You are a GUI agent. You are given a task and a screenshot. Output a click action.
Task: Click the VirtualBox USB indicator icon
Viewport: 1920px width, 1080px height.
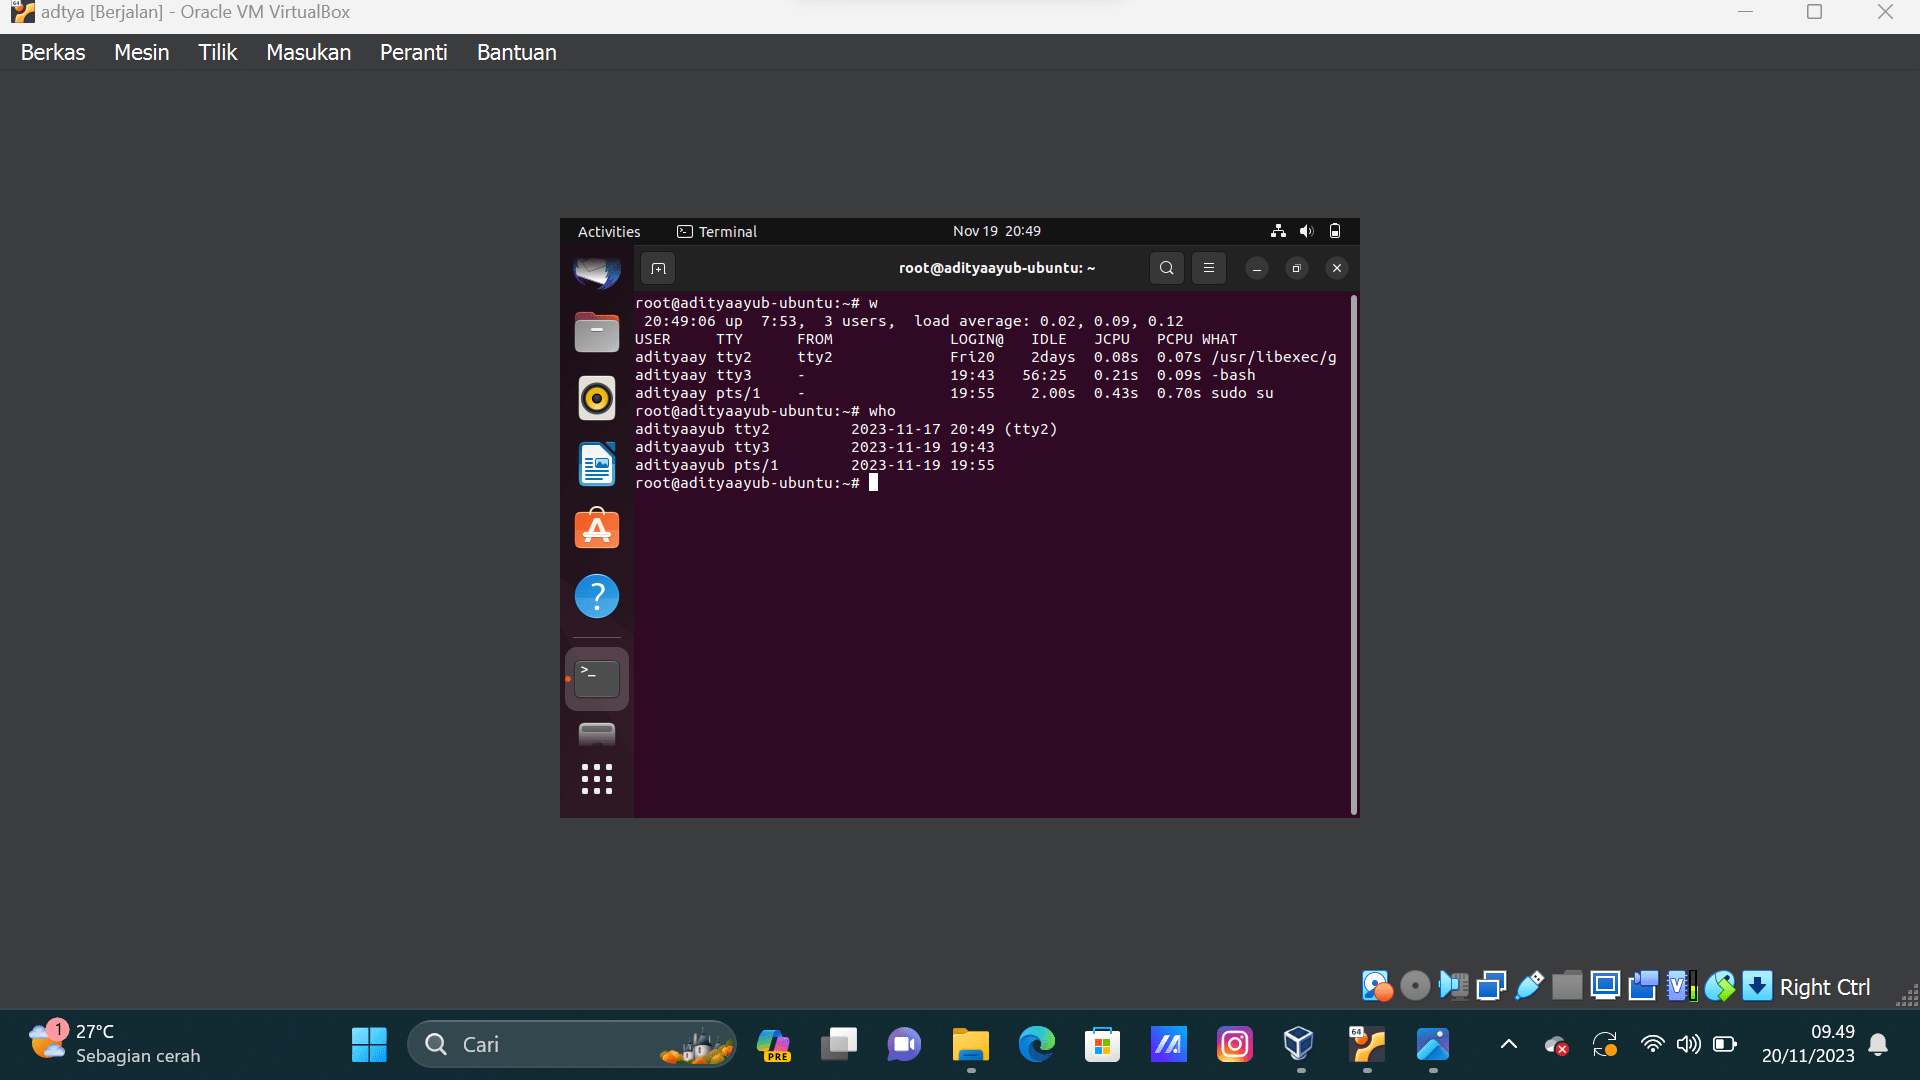point(1529,986)
